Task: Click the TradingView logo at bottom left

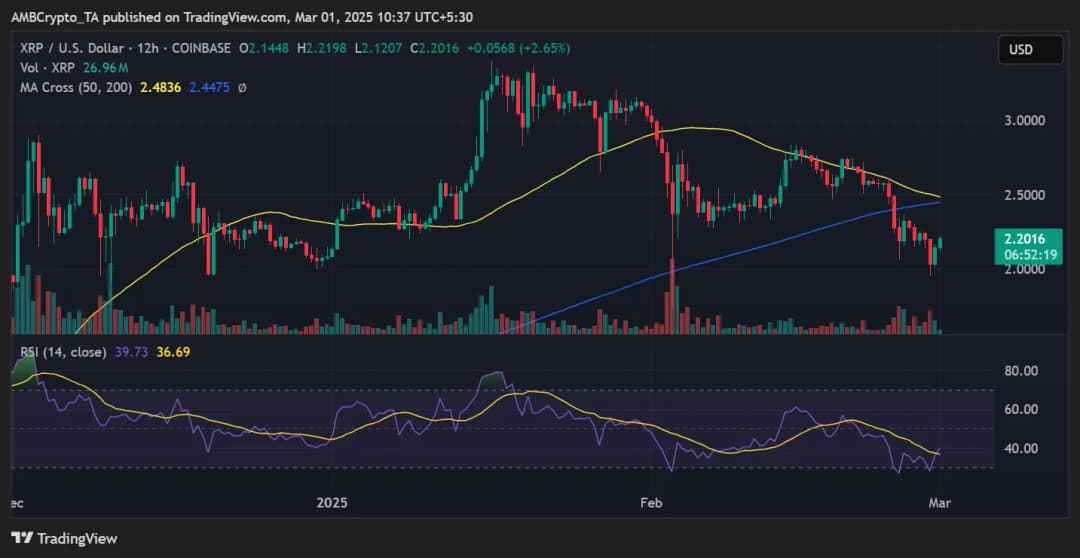Action: point(64,539)
